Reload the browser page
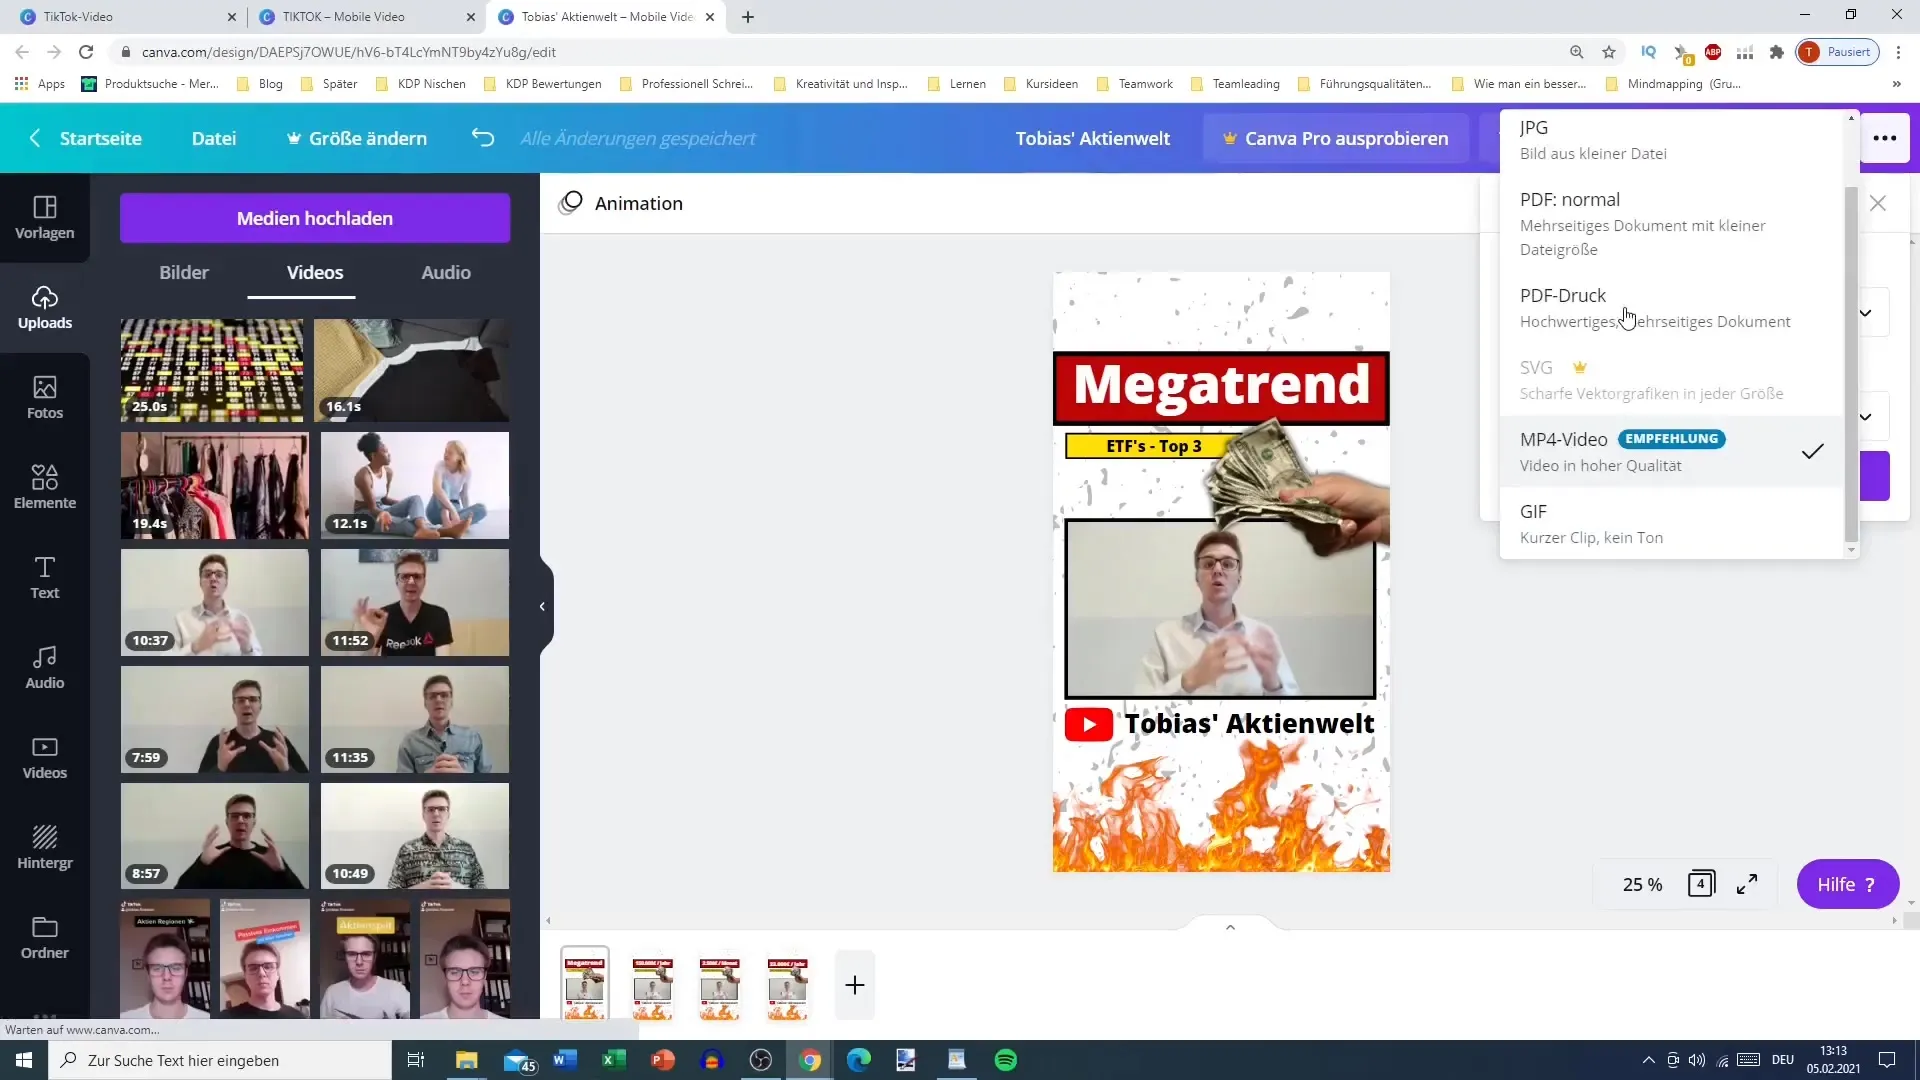This screenshot has width=1920, height=1080. coord(86,52)
